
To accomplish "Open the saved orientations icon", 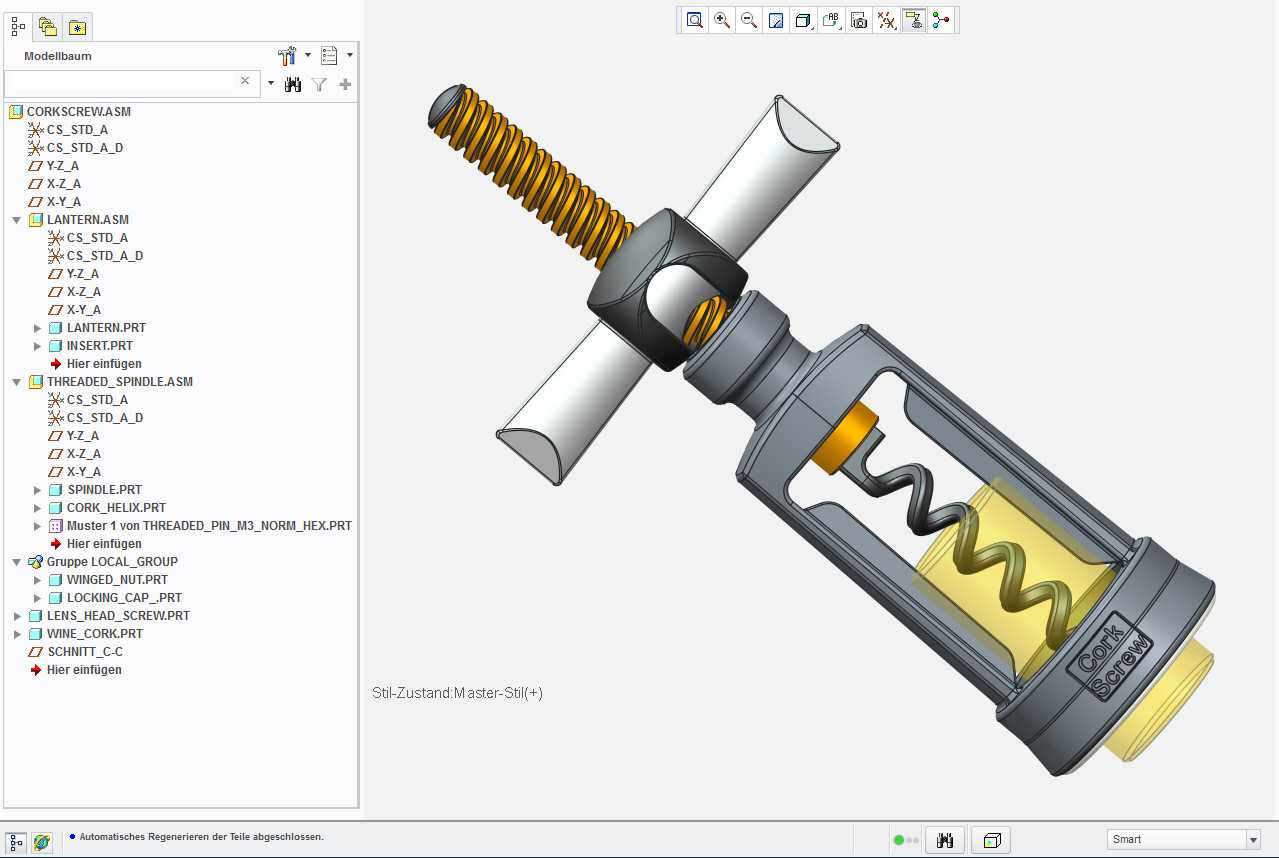I will (831, 20).
